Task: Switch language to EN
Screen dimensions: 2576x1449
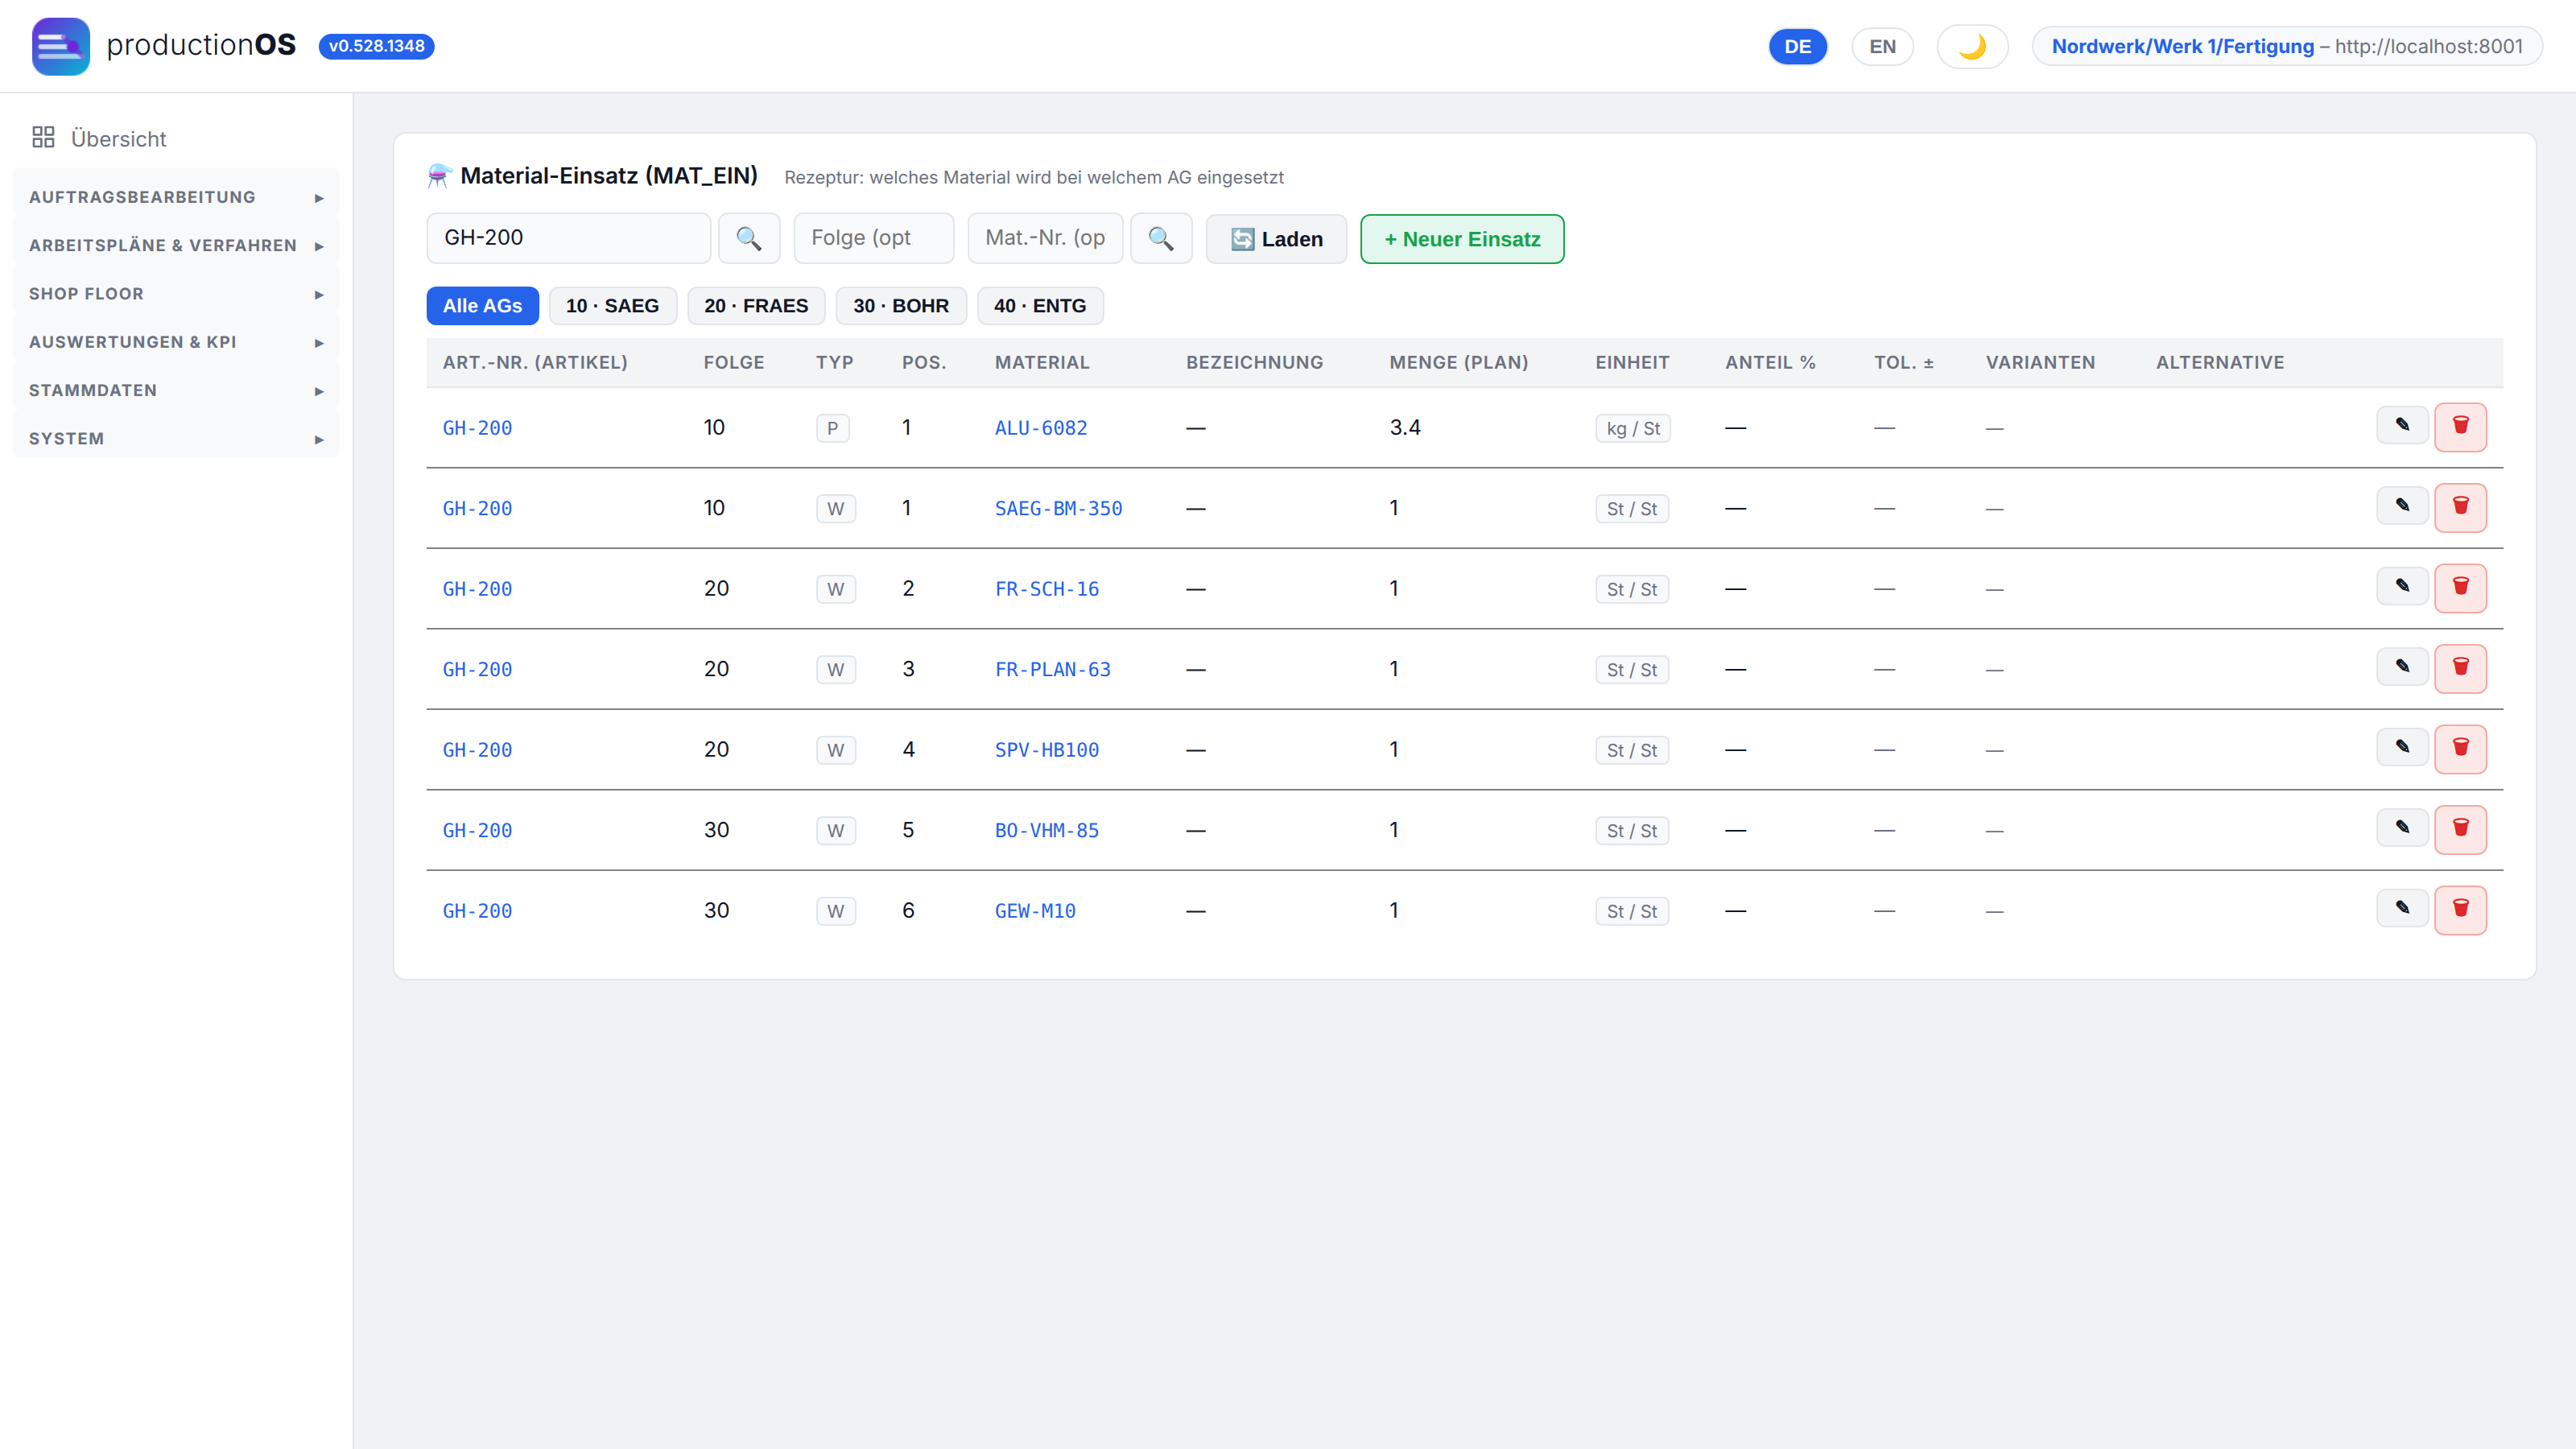Action: tap(1882, 46)
